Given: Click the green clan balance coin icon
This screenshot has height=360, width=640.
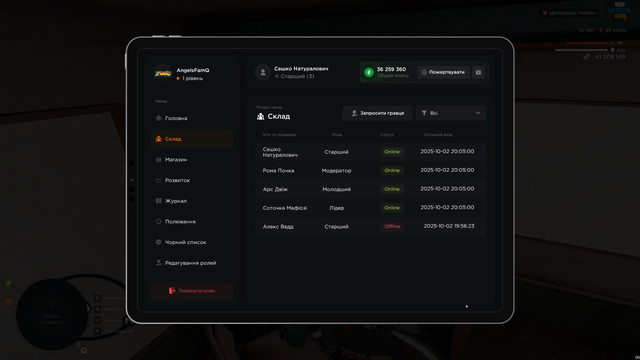Looking at the screenshot, I should [369, 72].
